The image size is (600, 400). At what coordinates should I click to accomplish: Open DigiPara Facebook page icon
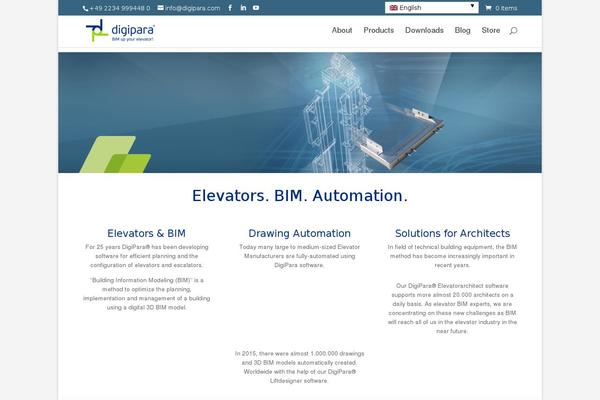(x=230, y=8)
